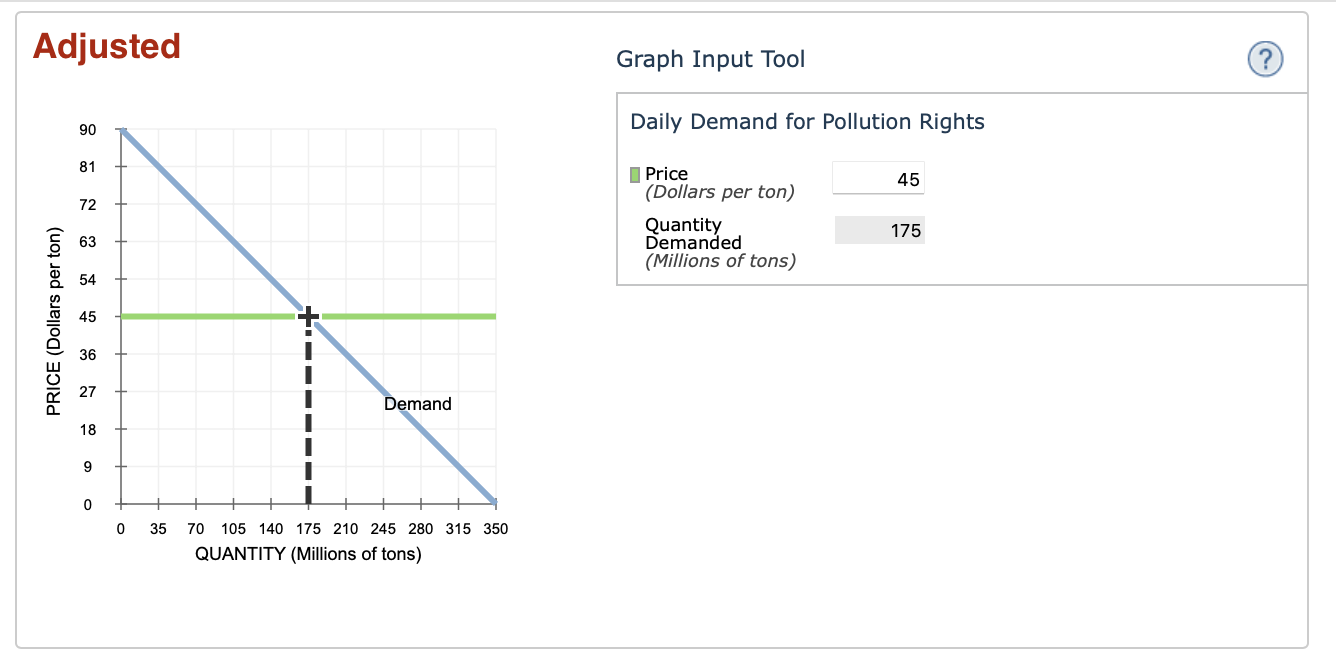Click the 90 label at the top of the y-axis
The image size is (1336, 666).
[89, 129]
